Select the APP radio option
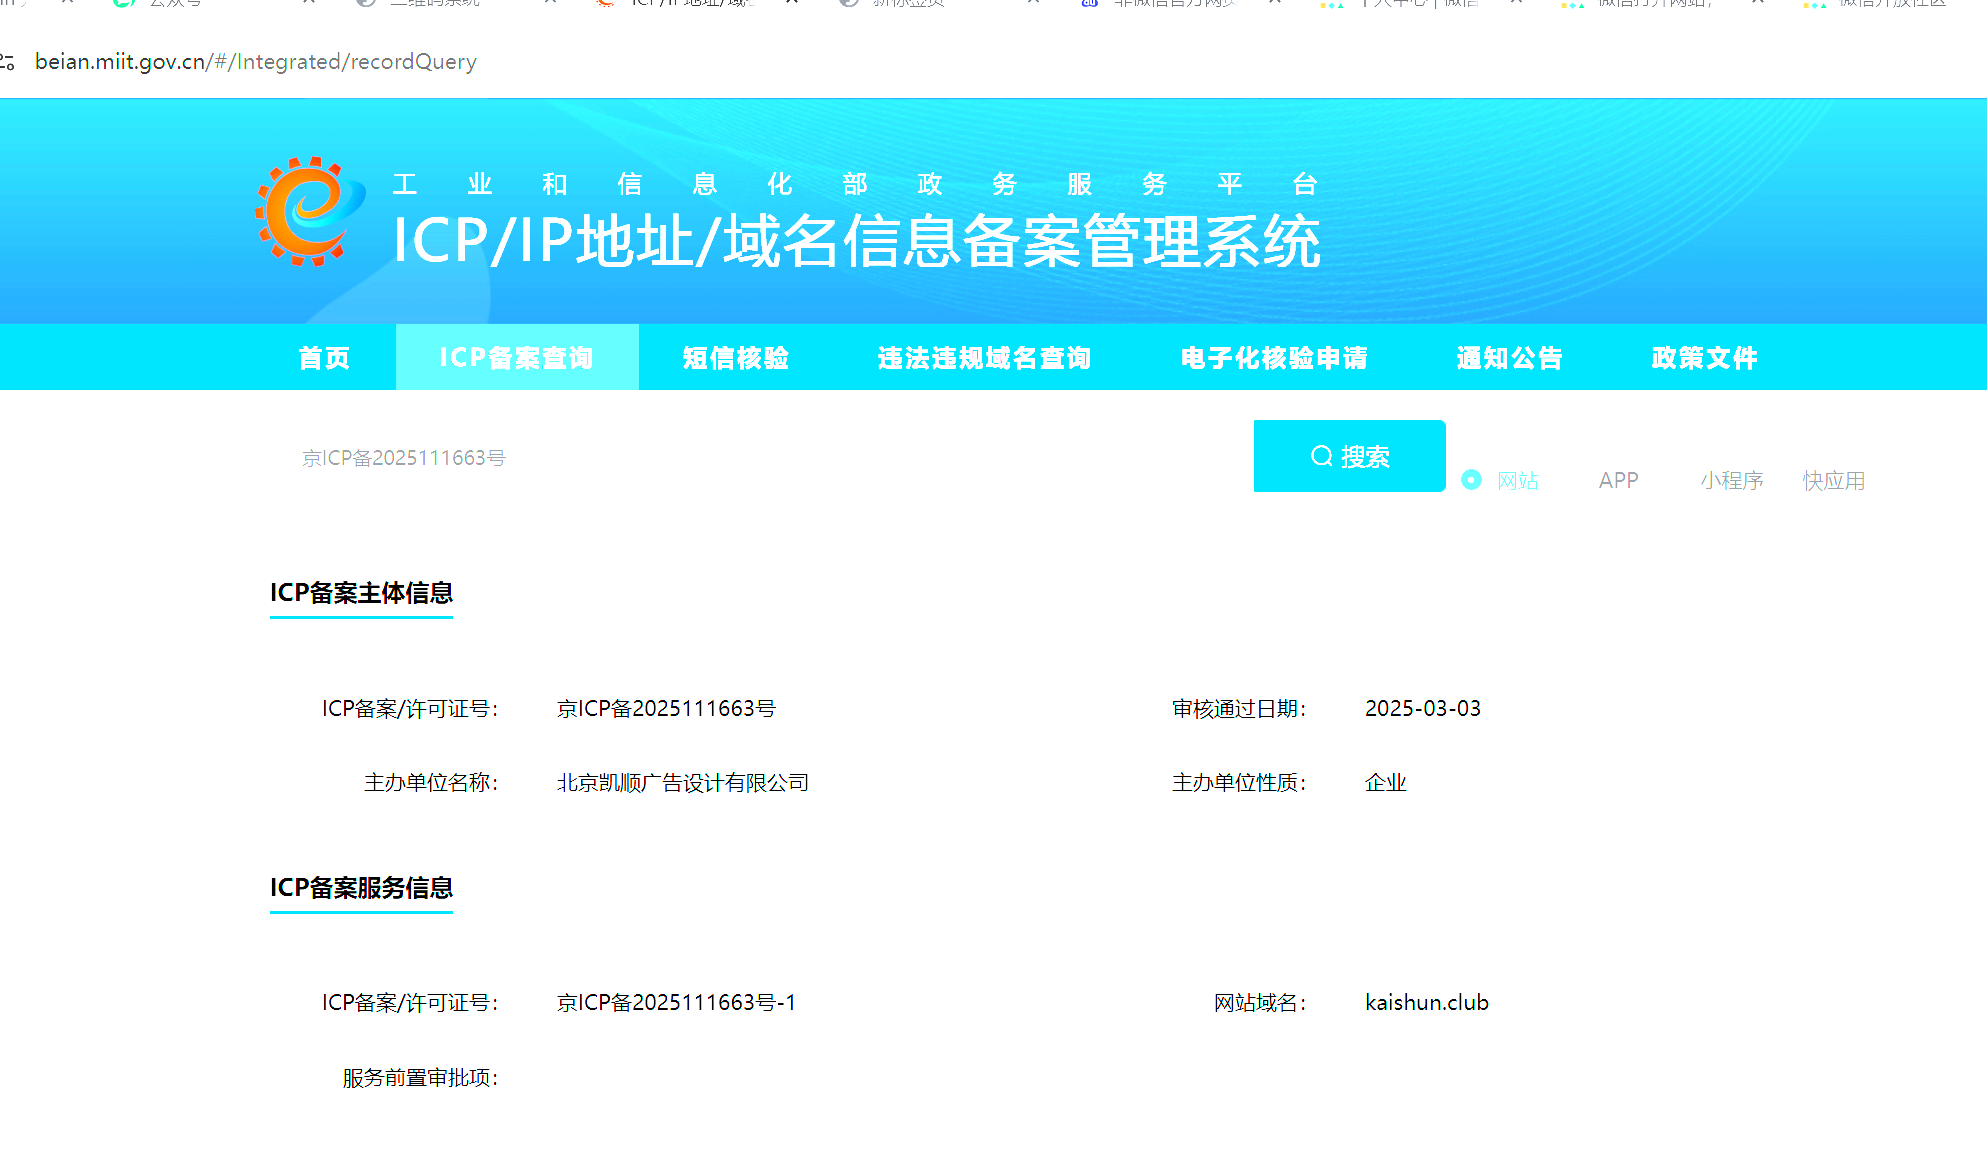Viewport: 1987px width, 1158px height. (x=1617, y=480)
